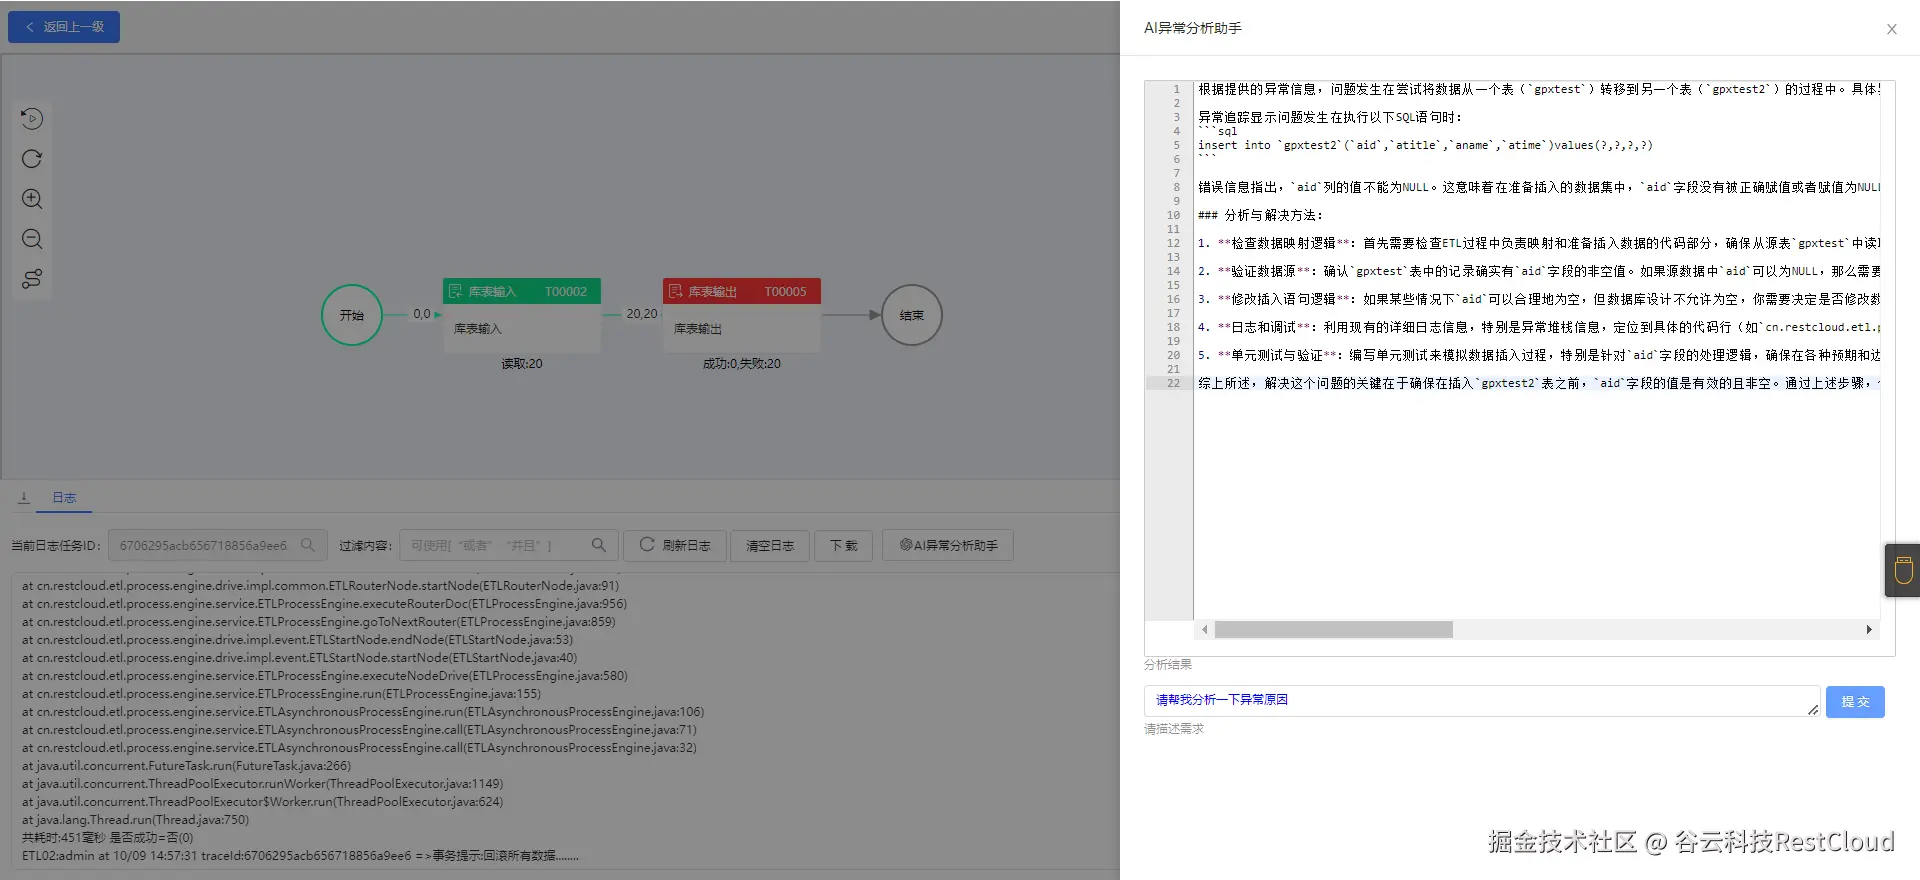This screenshot has width=1920, height=880.
Task: Select the 开始 start node
Action: (x=352, y=315)
